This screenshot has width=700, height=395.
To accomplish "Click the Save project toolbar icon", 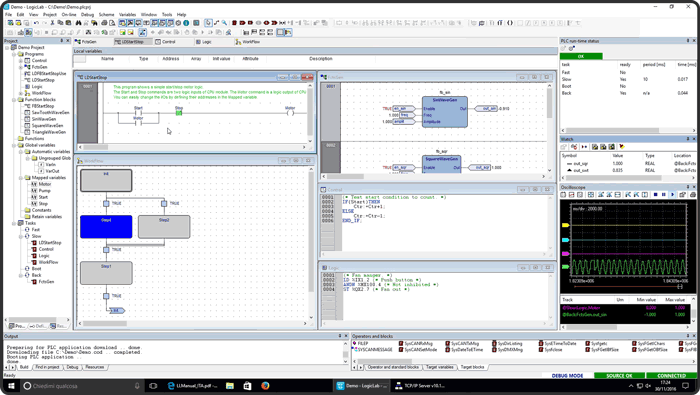I will (x=26, y=23).
